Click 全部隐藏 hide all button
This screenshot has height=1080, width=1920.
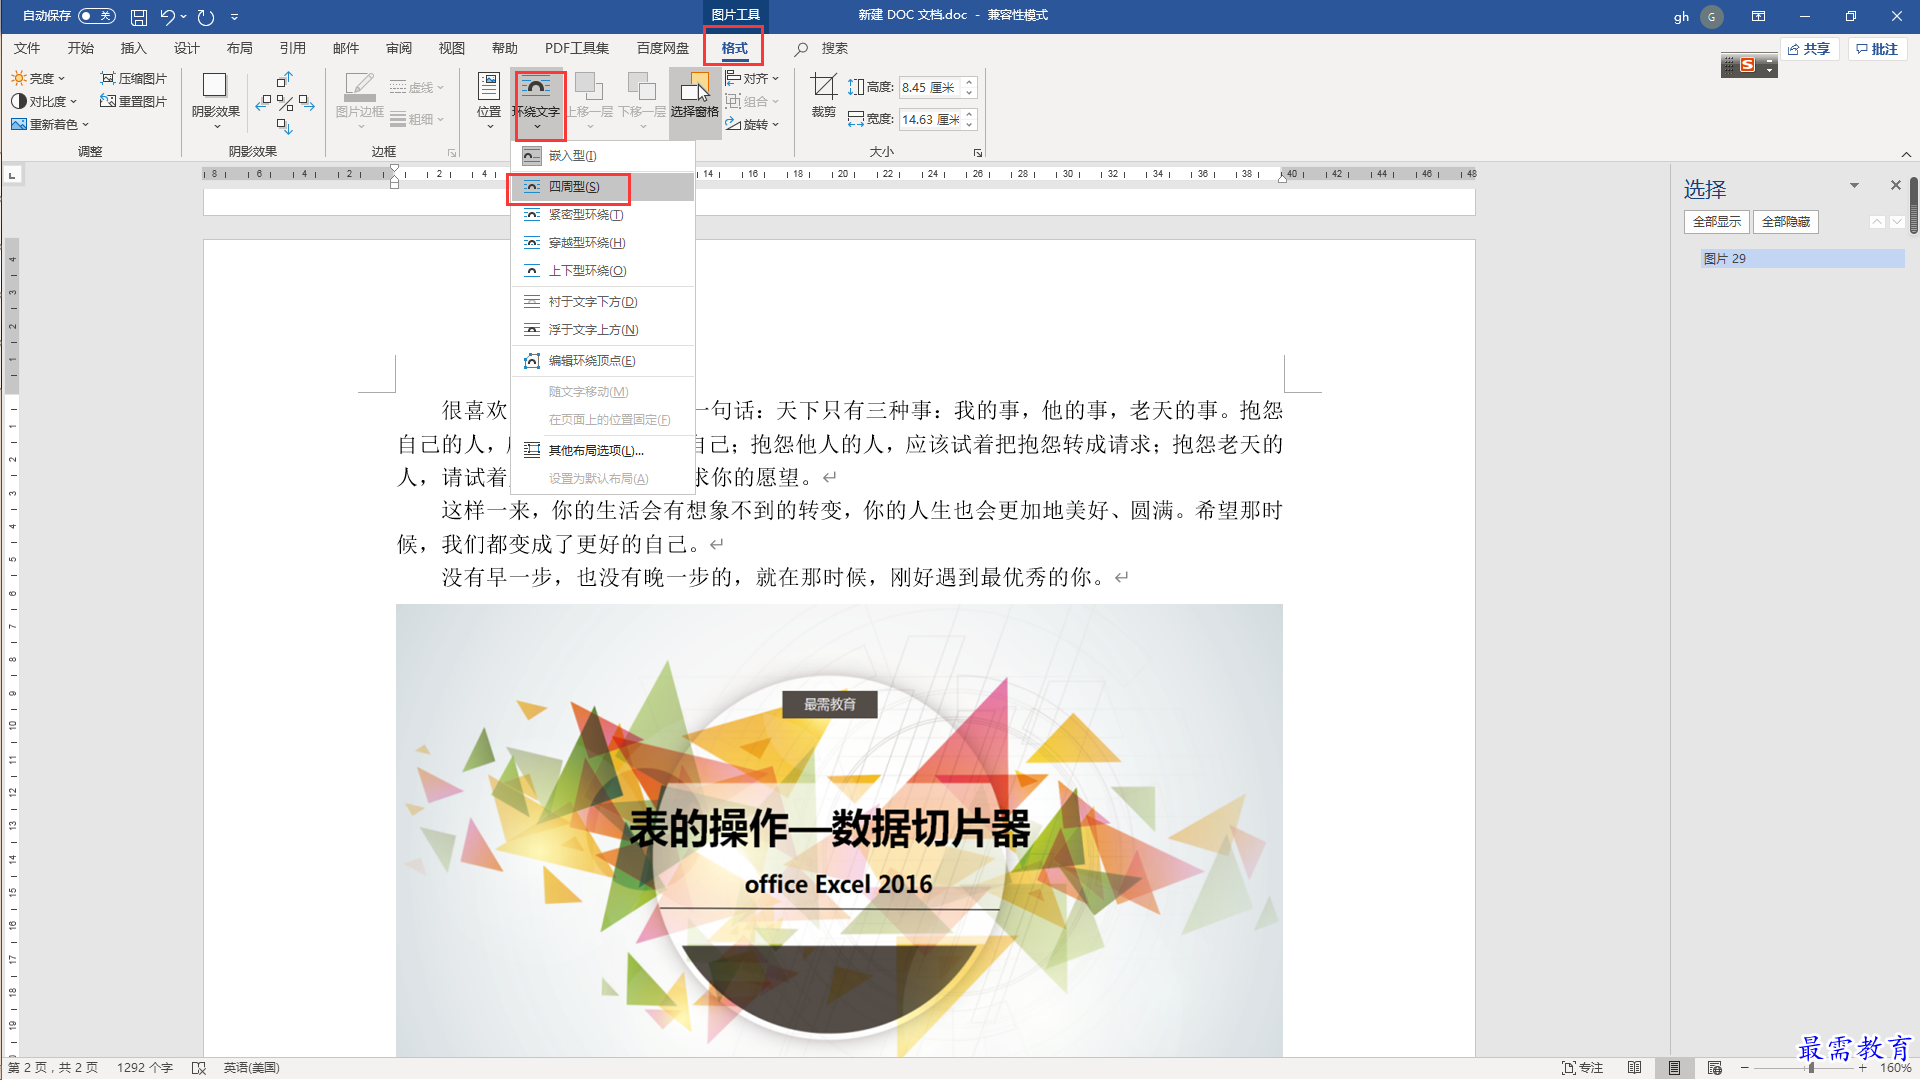(x=1786, y=222)
